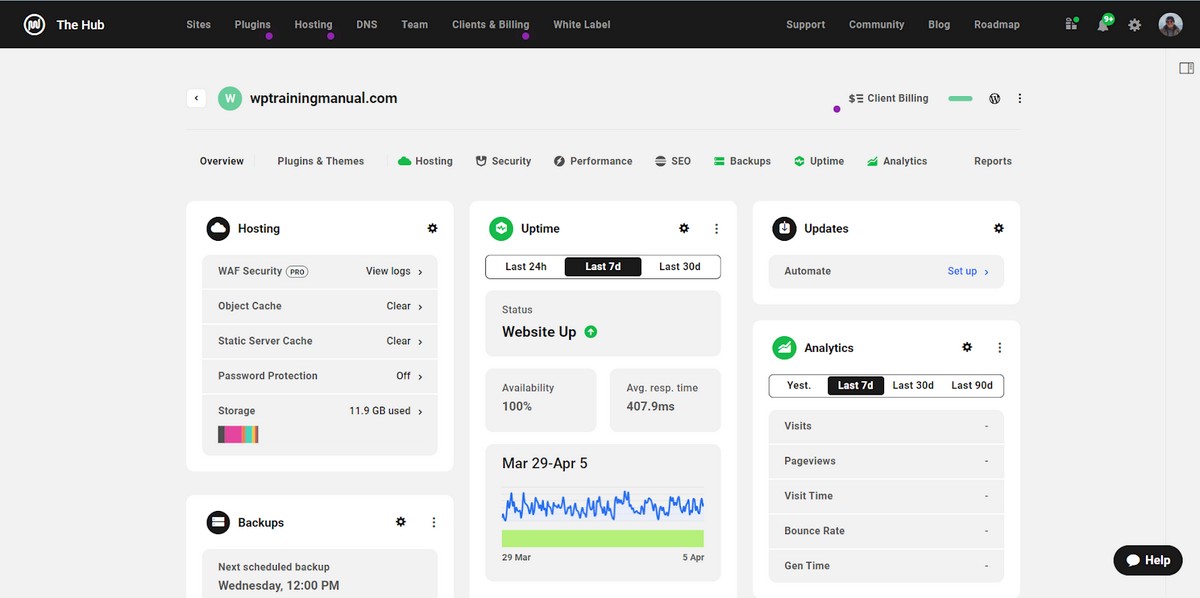Open Hosting in top navigation
The width and height of the screenshot is (1200, 598).
click(x=313, y=24)
